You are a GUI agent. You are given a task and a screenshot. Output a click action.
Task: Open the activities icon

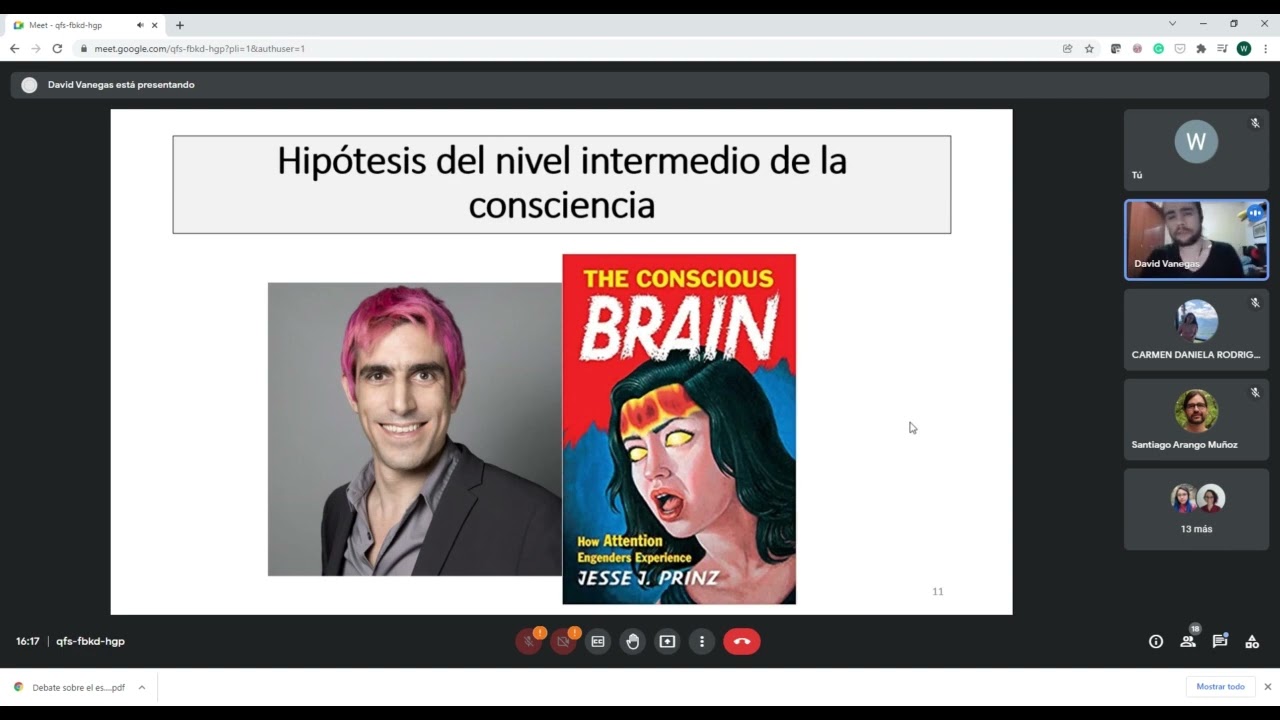[1252, 642]
